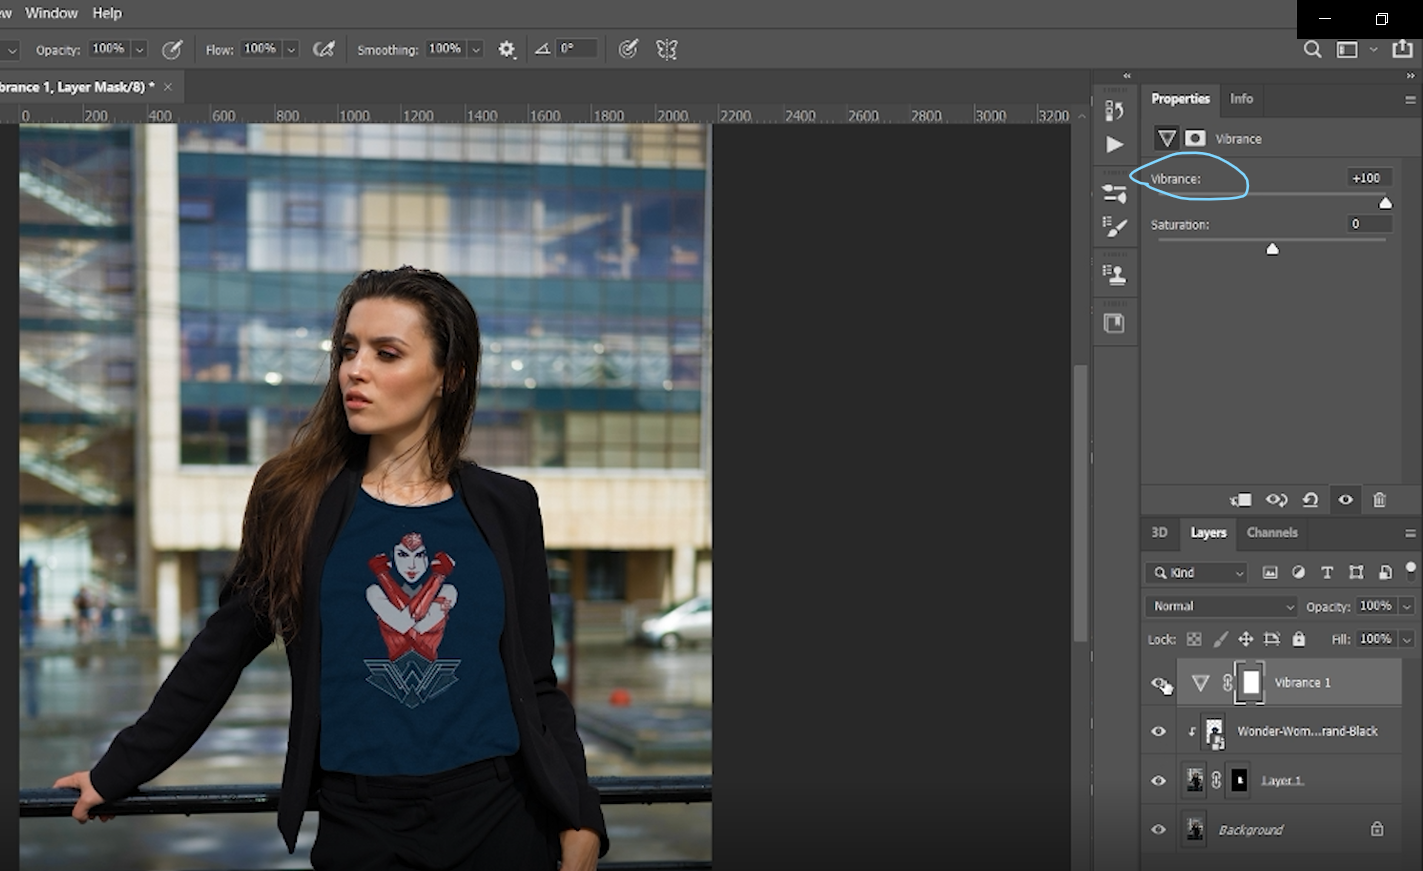
Task: Delete the adjustment layer with trash icon
Action: 1379,500
